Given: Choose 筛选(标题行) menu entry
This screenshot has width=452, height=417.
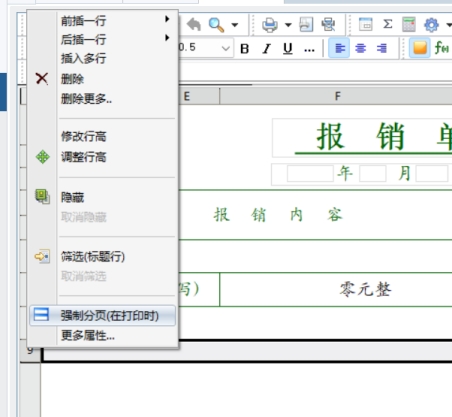Looking at the screenshot, I should pyautogui.click(x=102, y=257).
